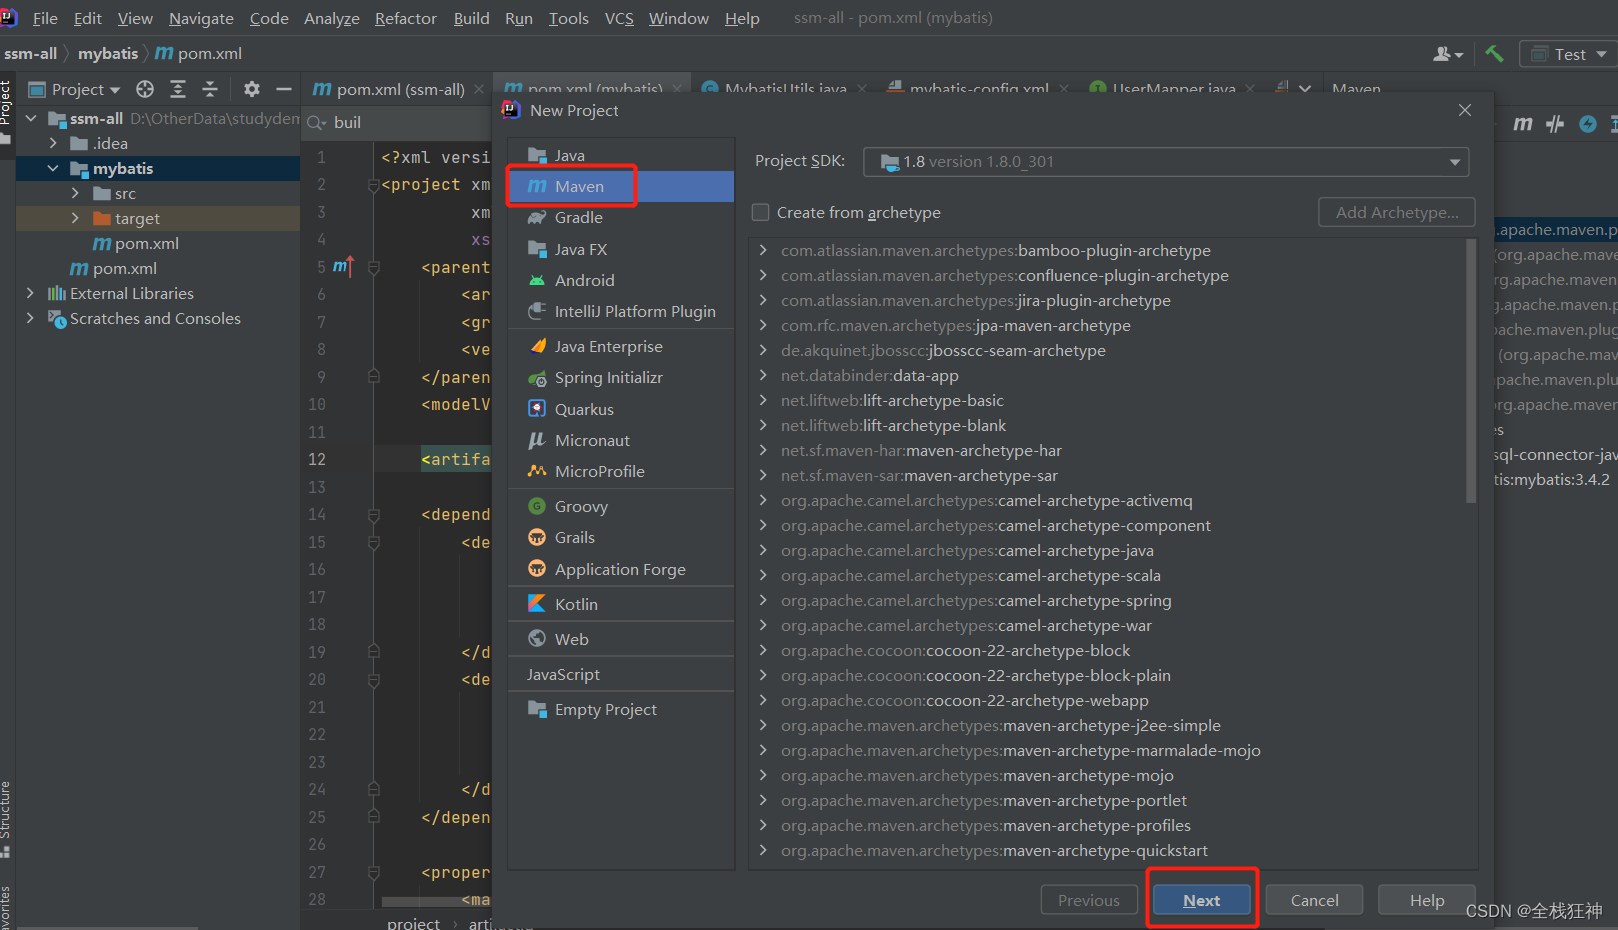
Task: Enable Create from archetype checkbox
Action: pos(761,212)
